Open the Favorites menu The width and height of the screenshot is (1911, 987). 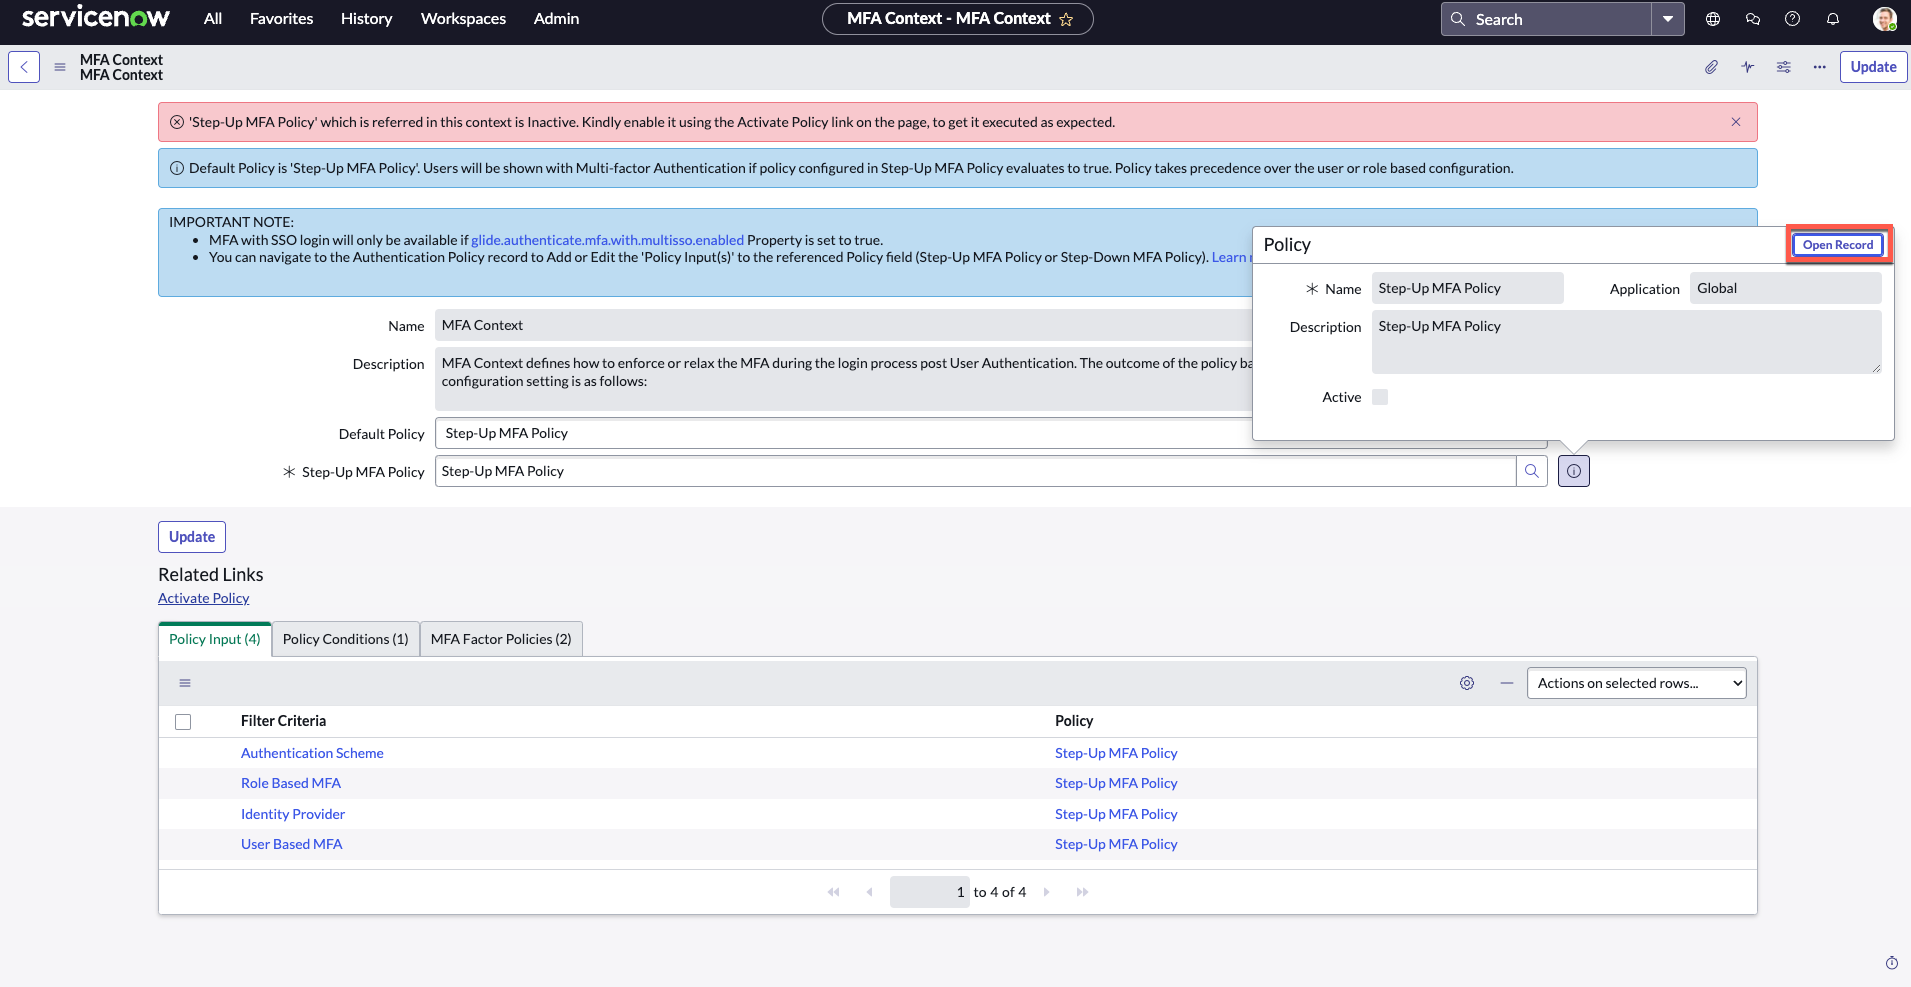(282, 19)
